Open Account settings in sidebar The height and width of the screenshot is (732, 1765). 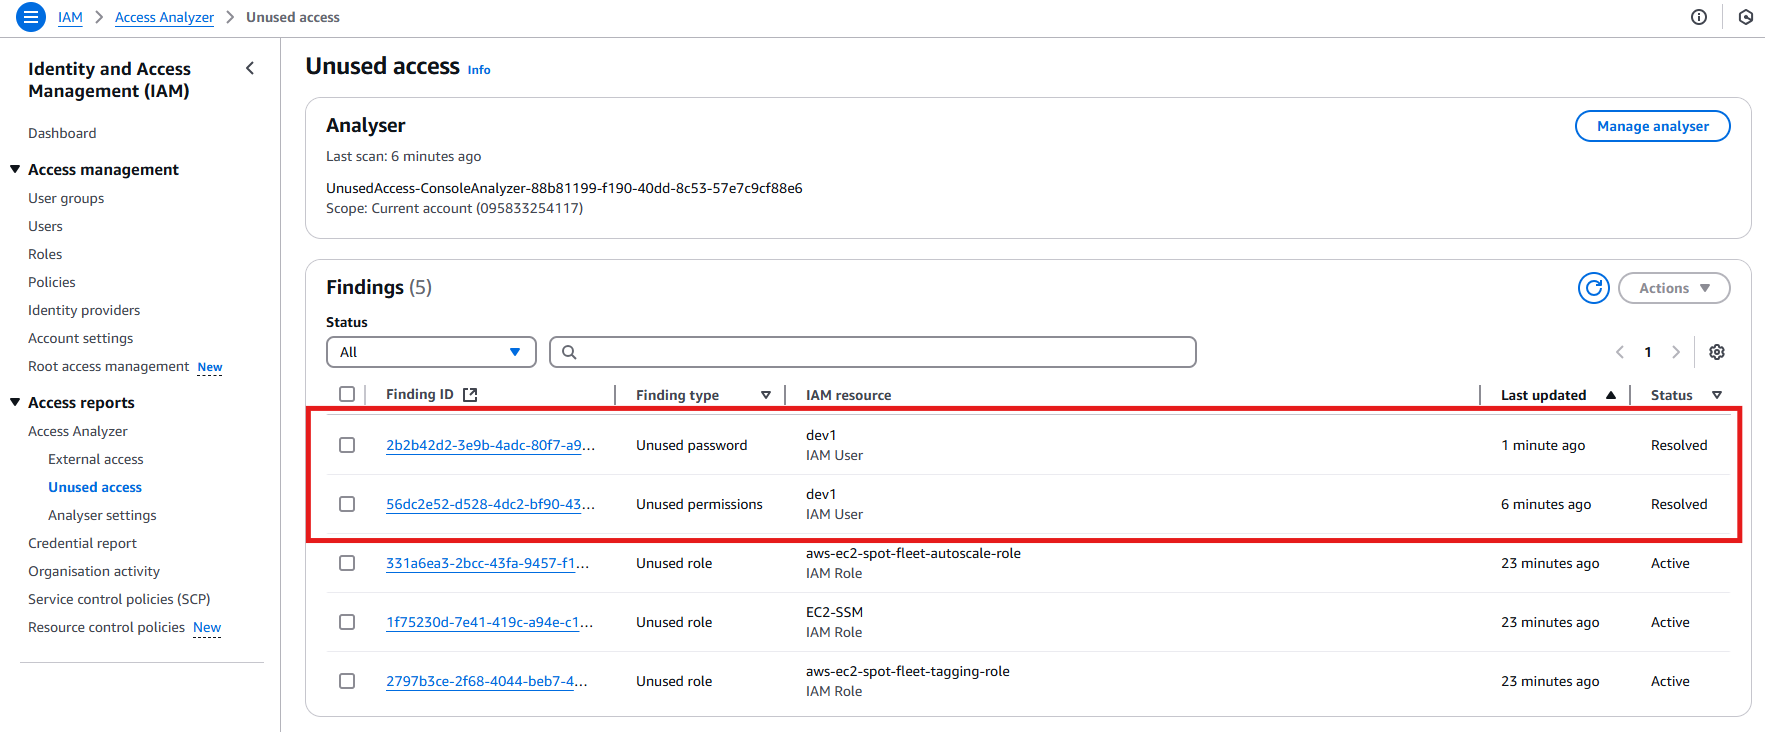[80, 338]
